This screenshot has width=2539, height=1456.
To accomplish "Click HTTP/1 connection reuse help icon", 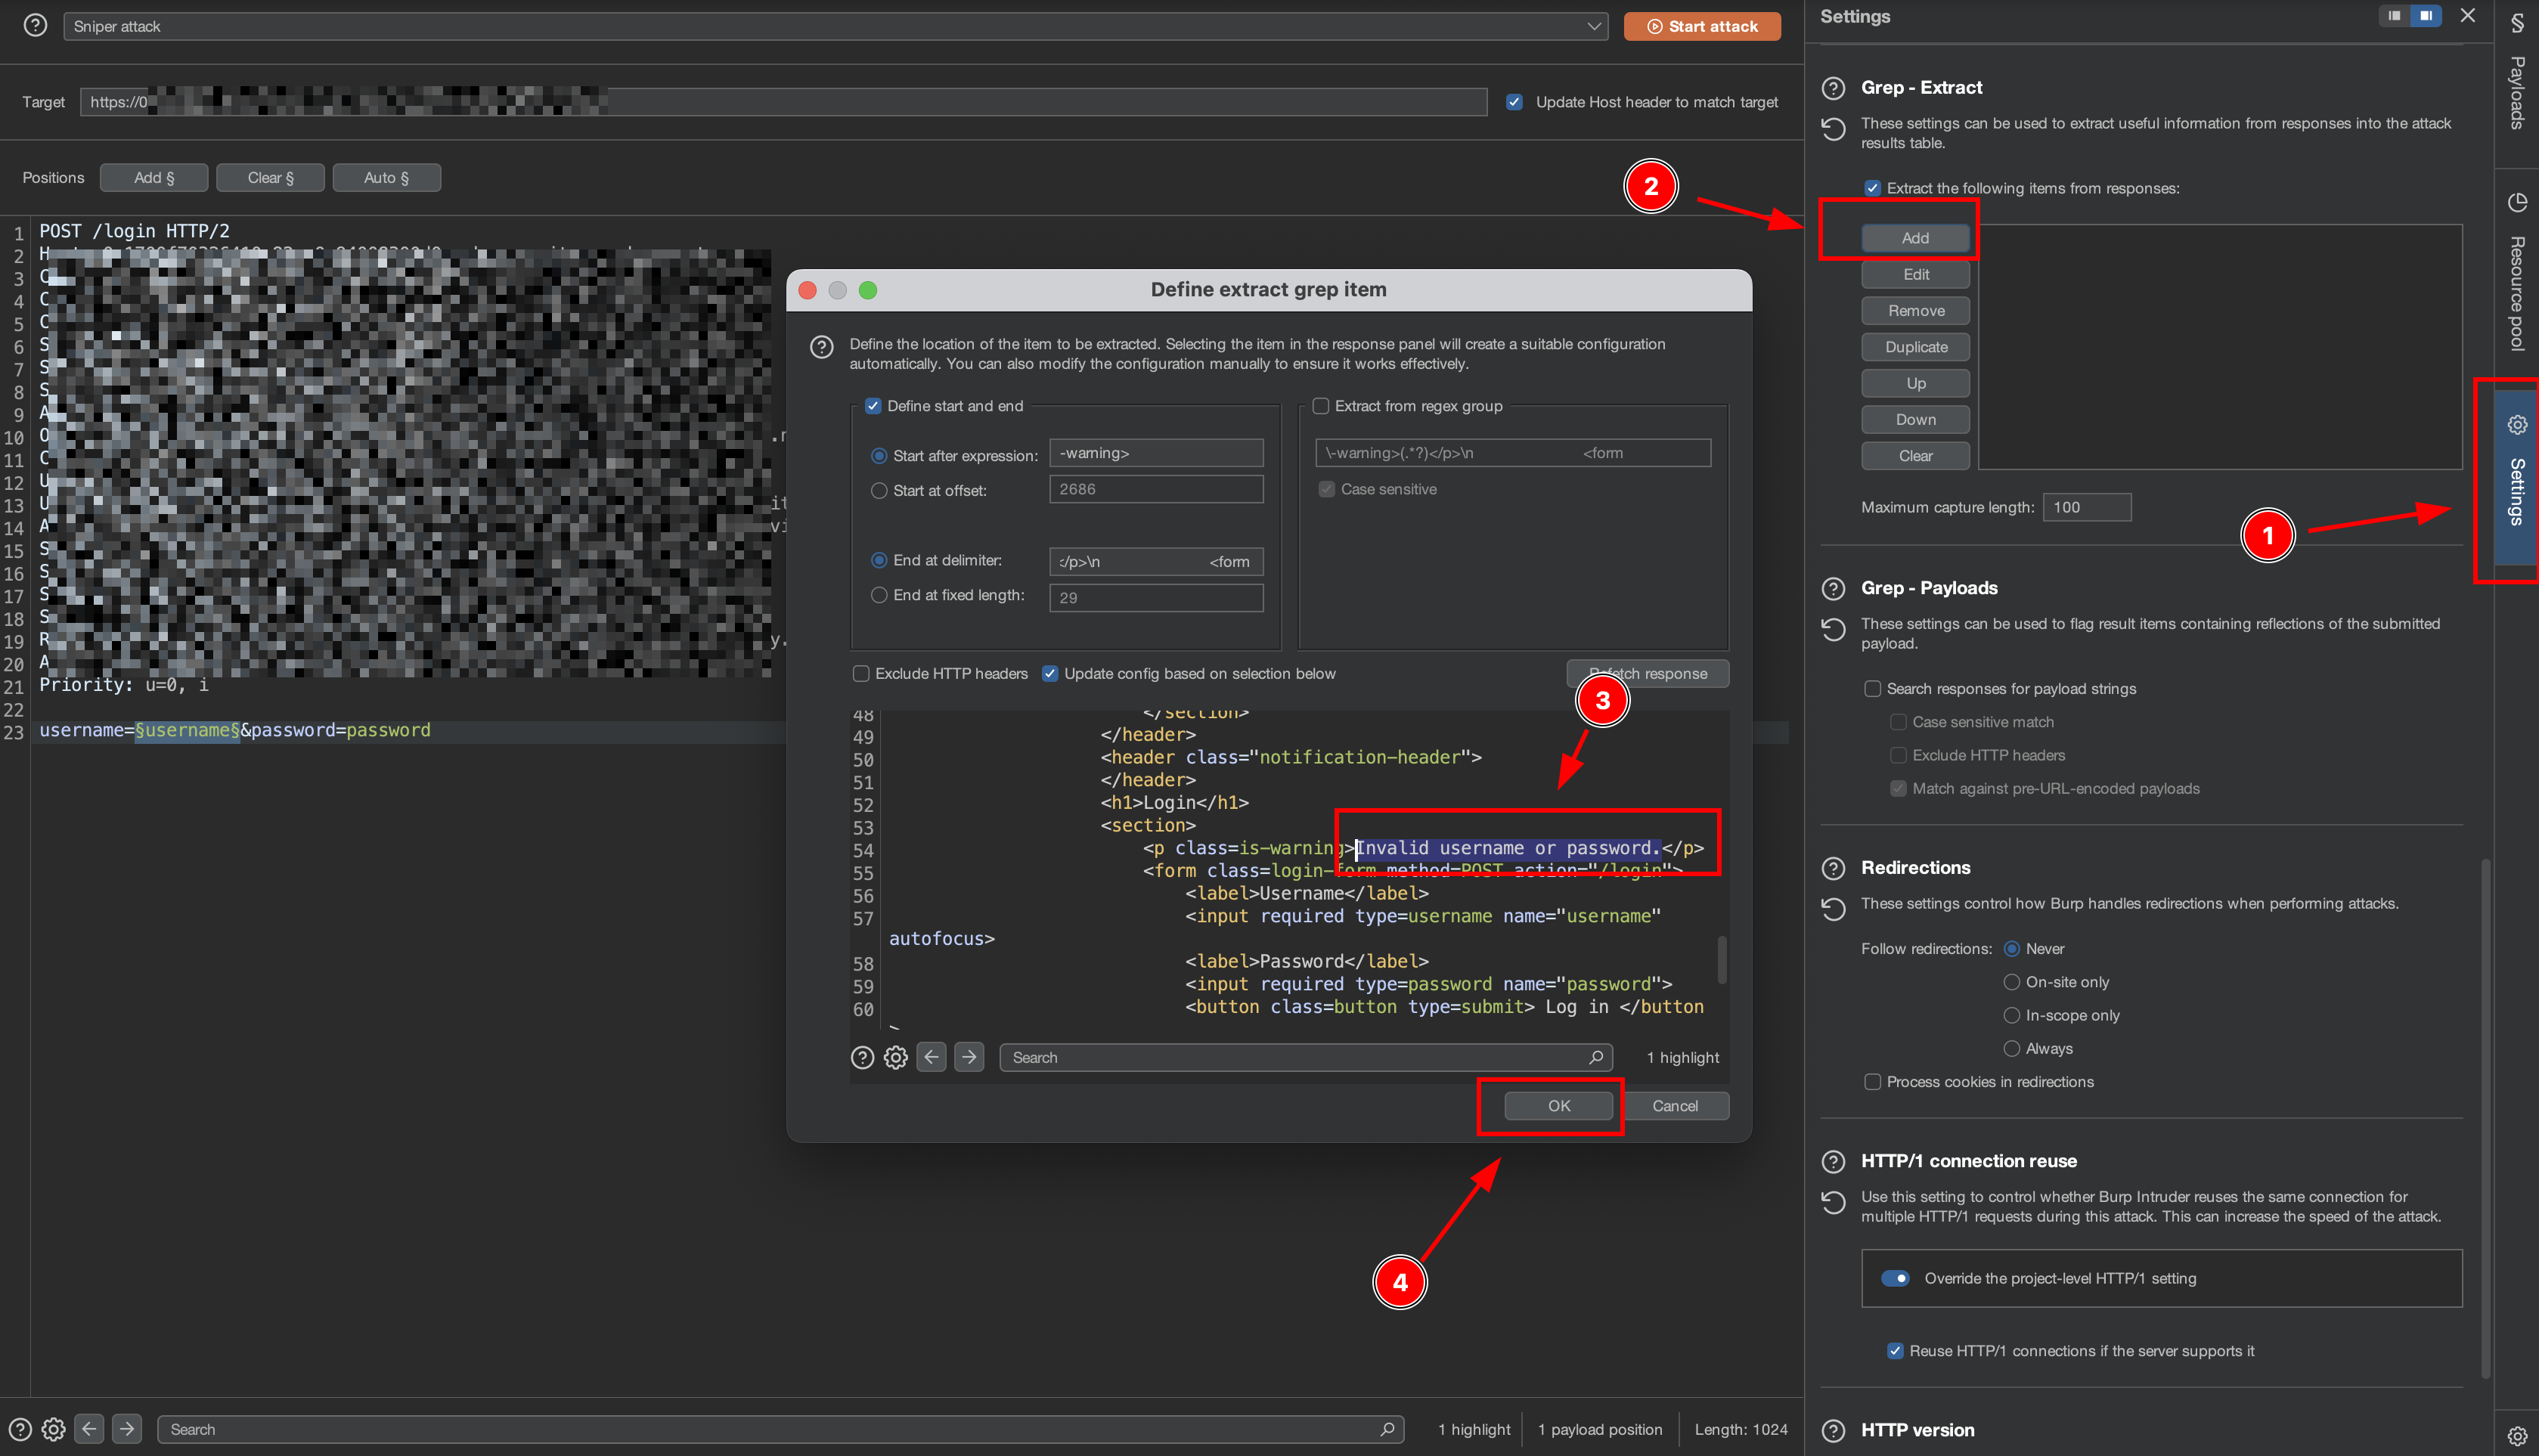I will [x=1833, y=1161].
